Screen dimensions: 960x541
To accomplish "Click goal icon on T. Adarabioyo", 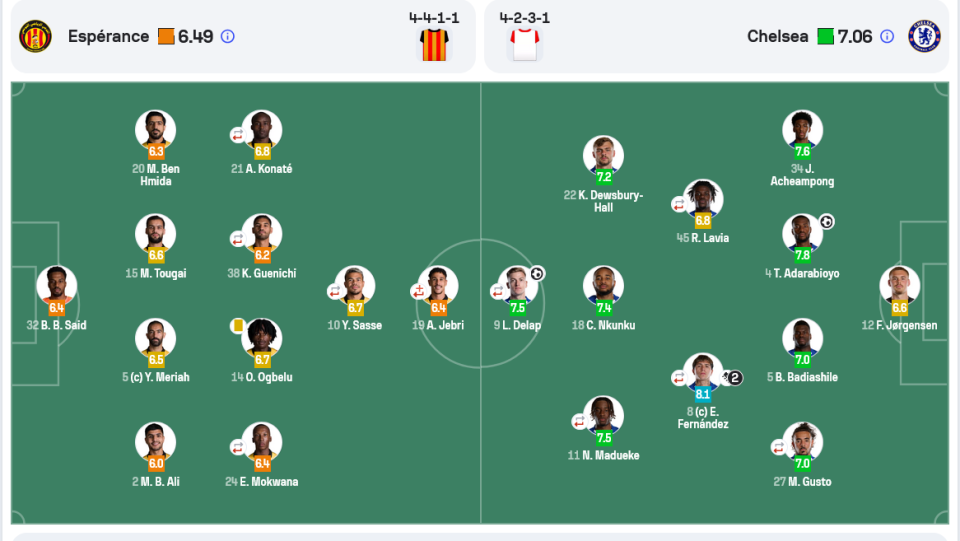I will (x=827, y=222).
